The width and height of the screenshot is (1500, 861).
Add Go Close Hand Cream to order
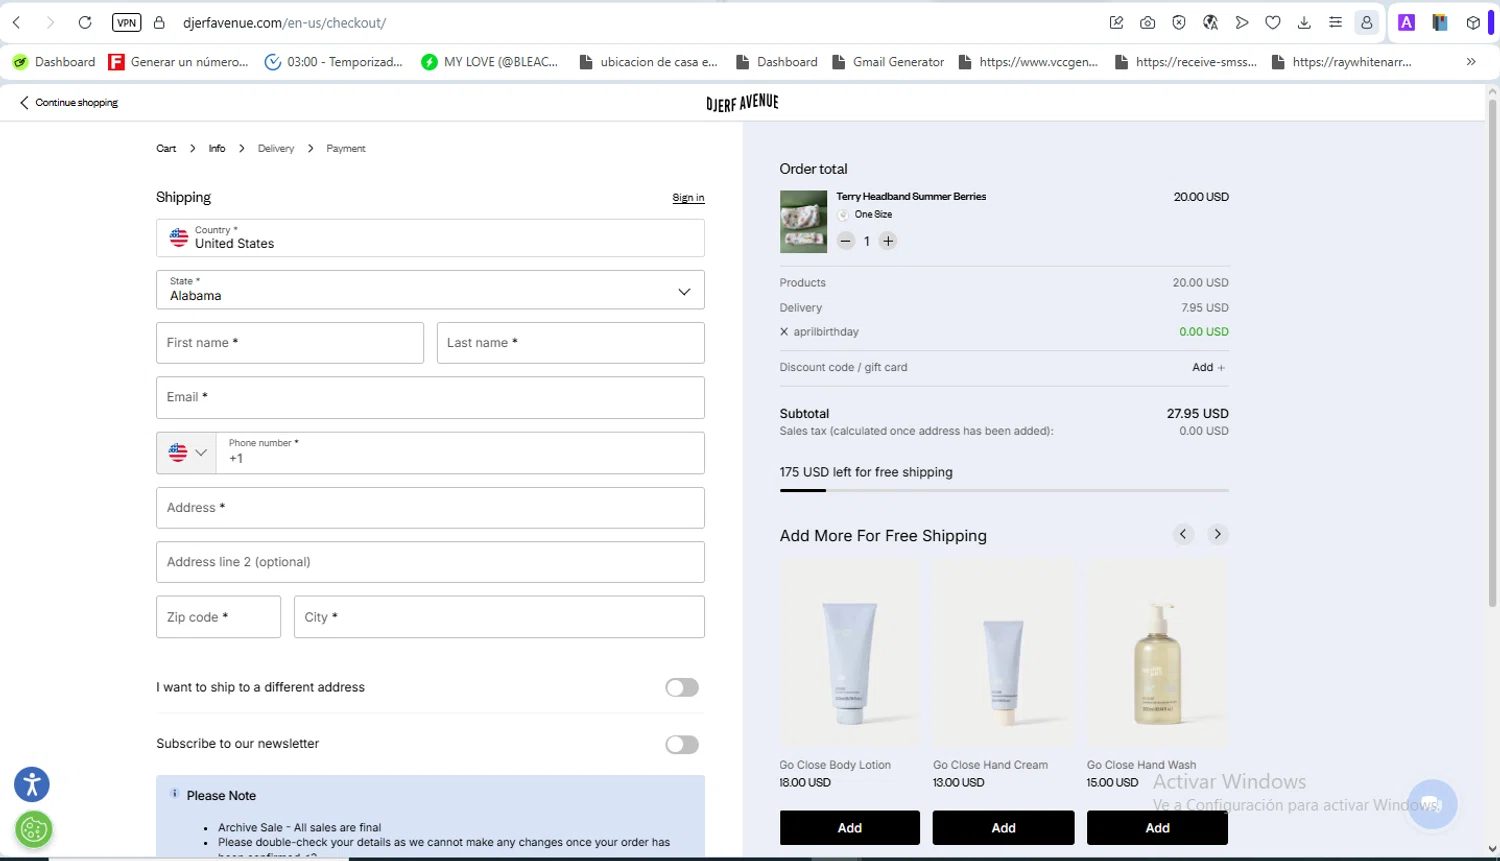pos(1003,828)
